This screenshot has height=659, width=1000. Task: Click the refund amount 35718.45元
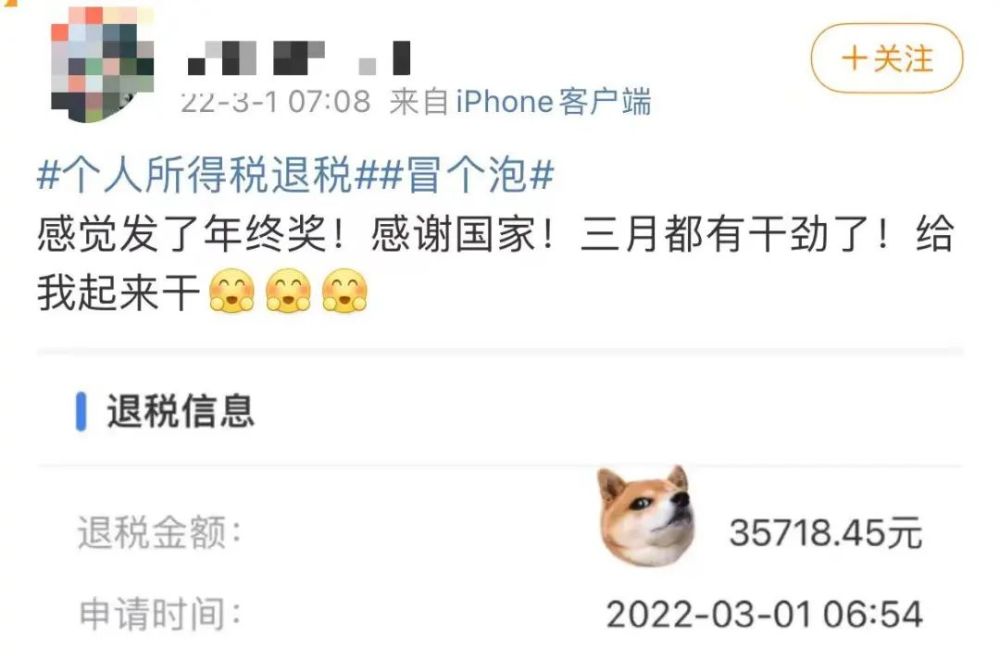click(x=826, y=533)
